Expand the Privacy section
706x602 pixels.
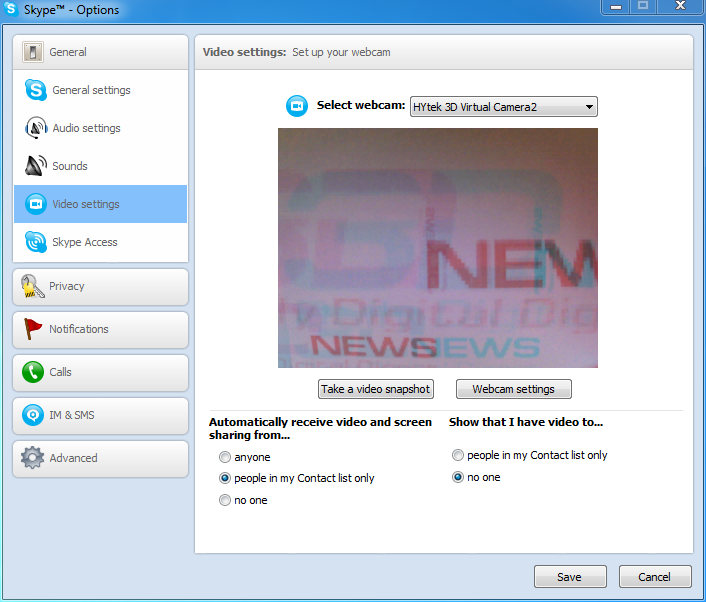pyautogui.click(x=100, y=287)
